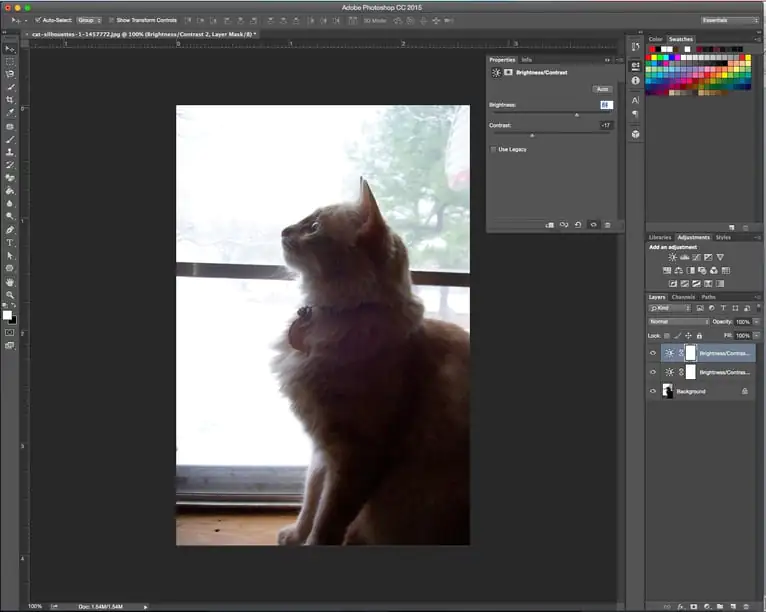Toggle Auto-Select checkbox in options bar
Viewport: 766px width, 612px height.
[x=38, y=20]
